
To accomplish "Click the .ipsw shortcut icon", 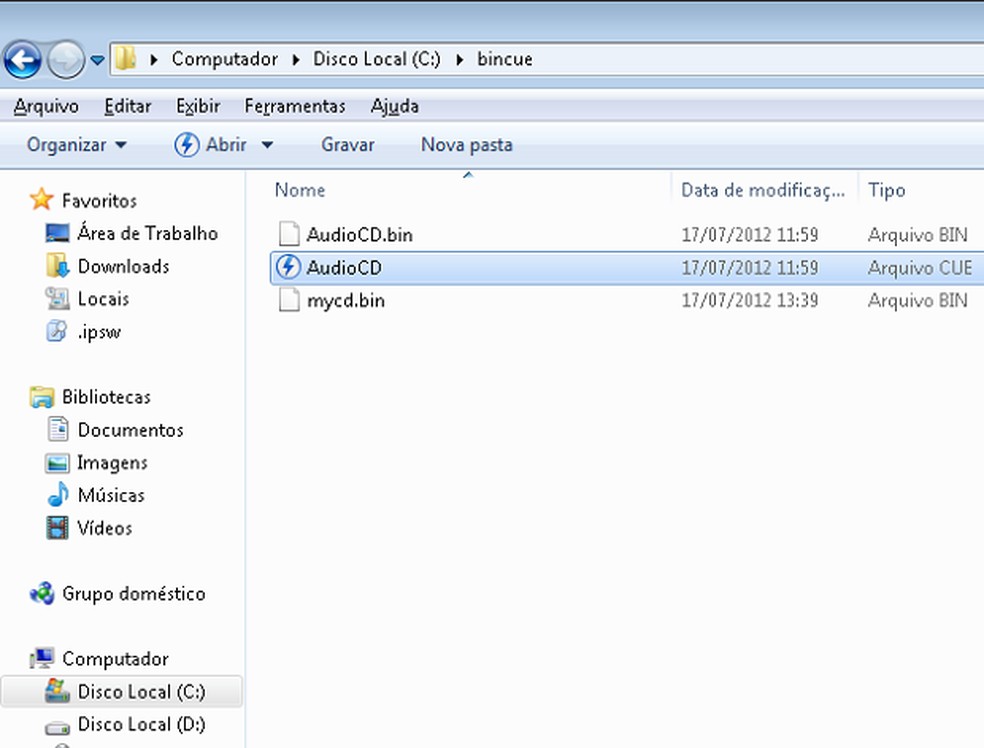I will pos(56,331).
